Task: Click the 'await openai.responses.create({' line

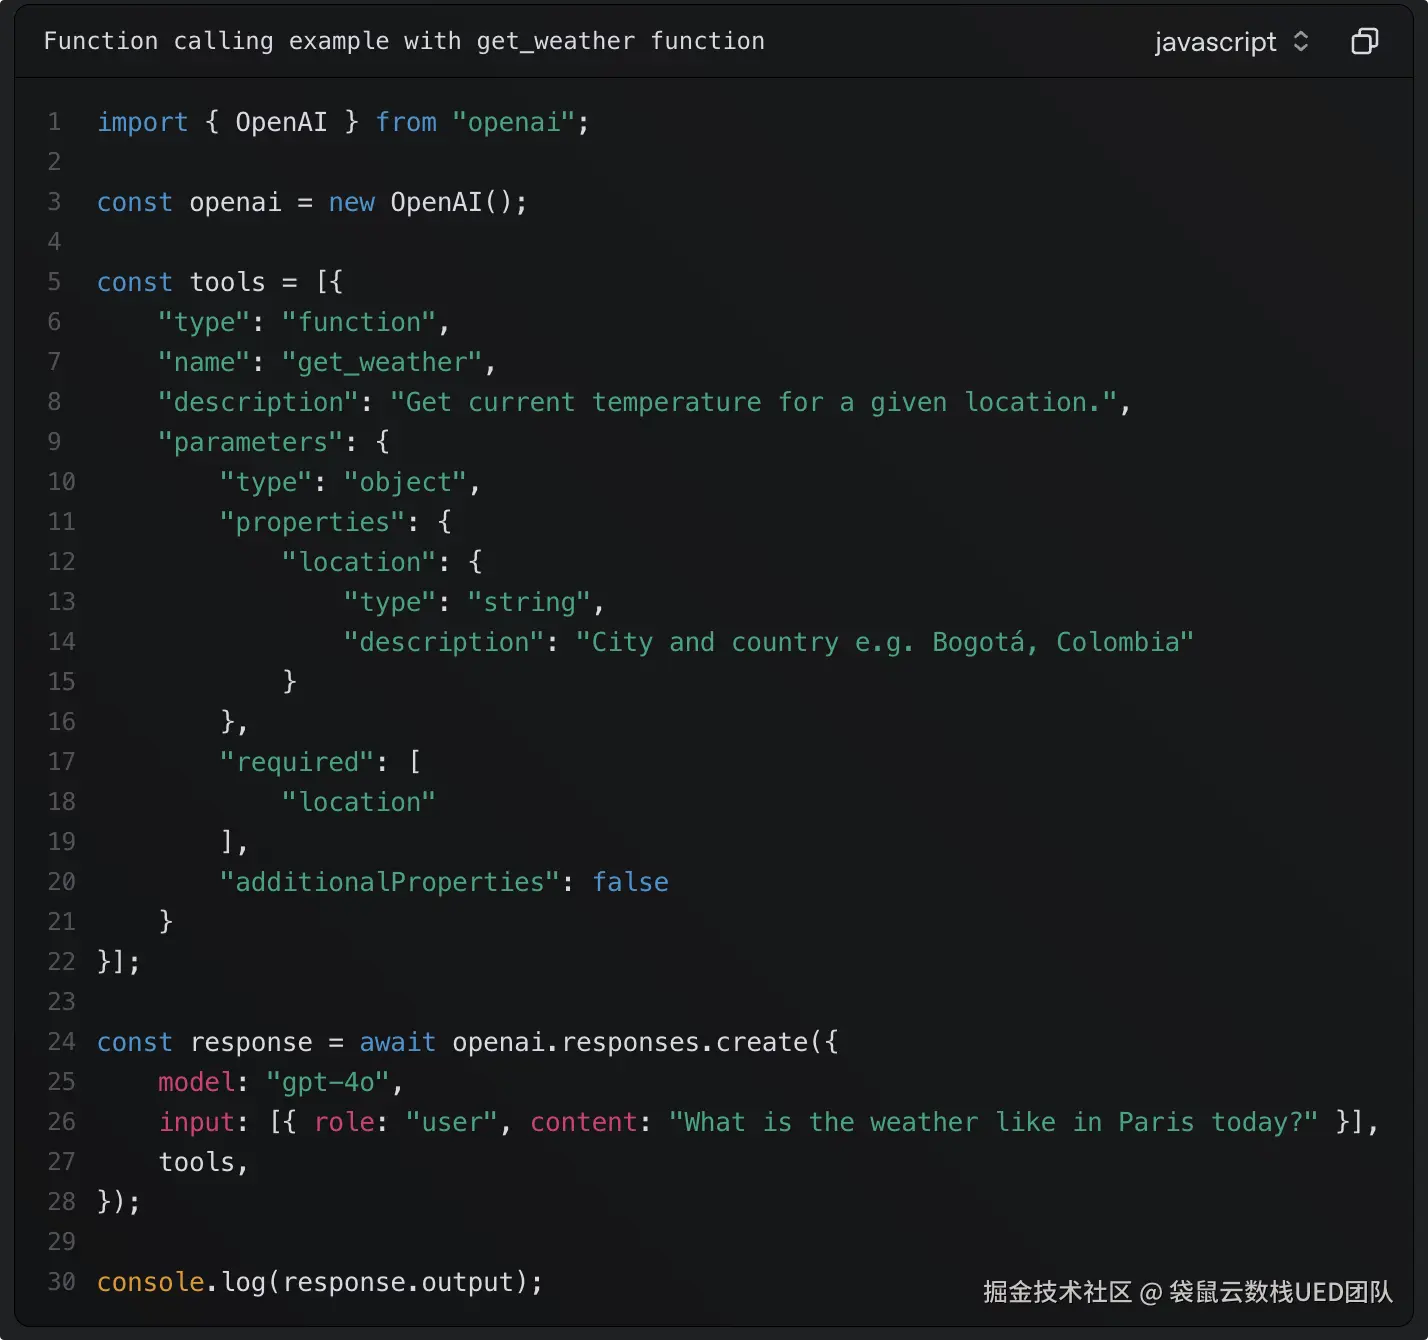Action: [468, 1042]
